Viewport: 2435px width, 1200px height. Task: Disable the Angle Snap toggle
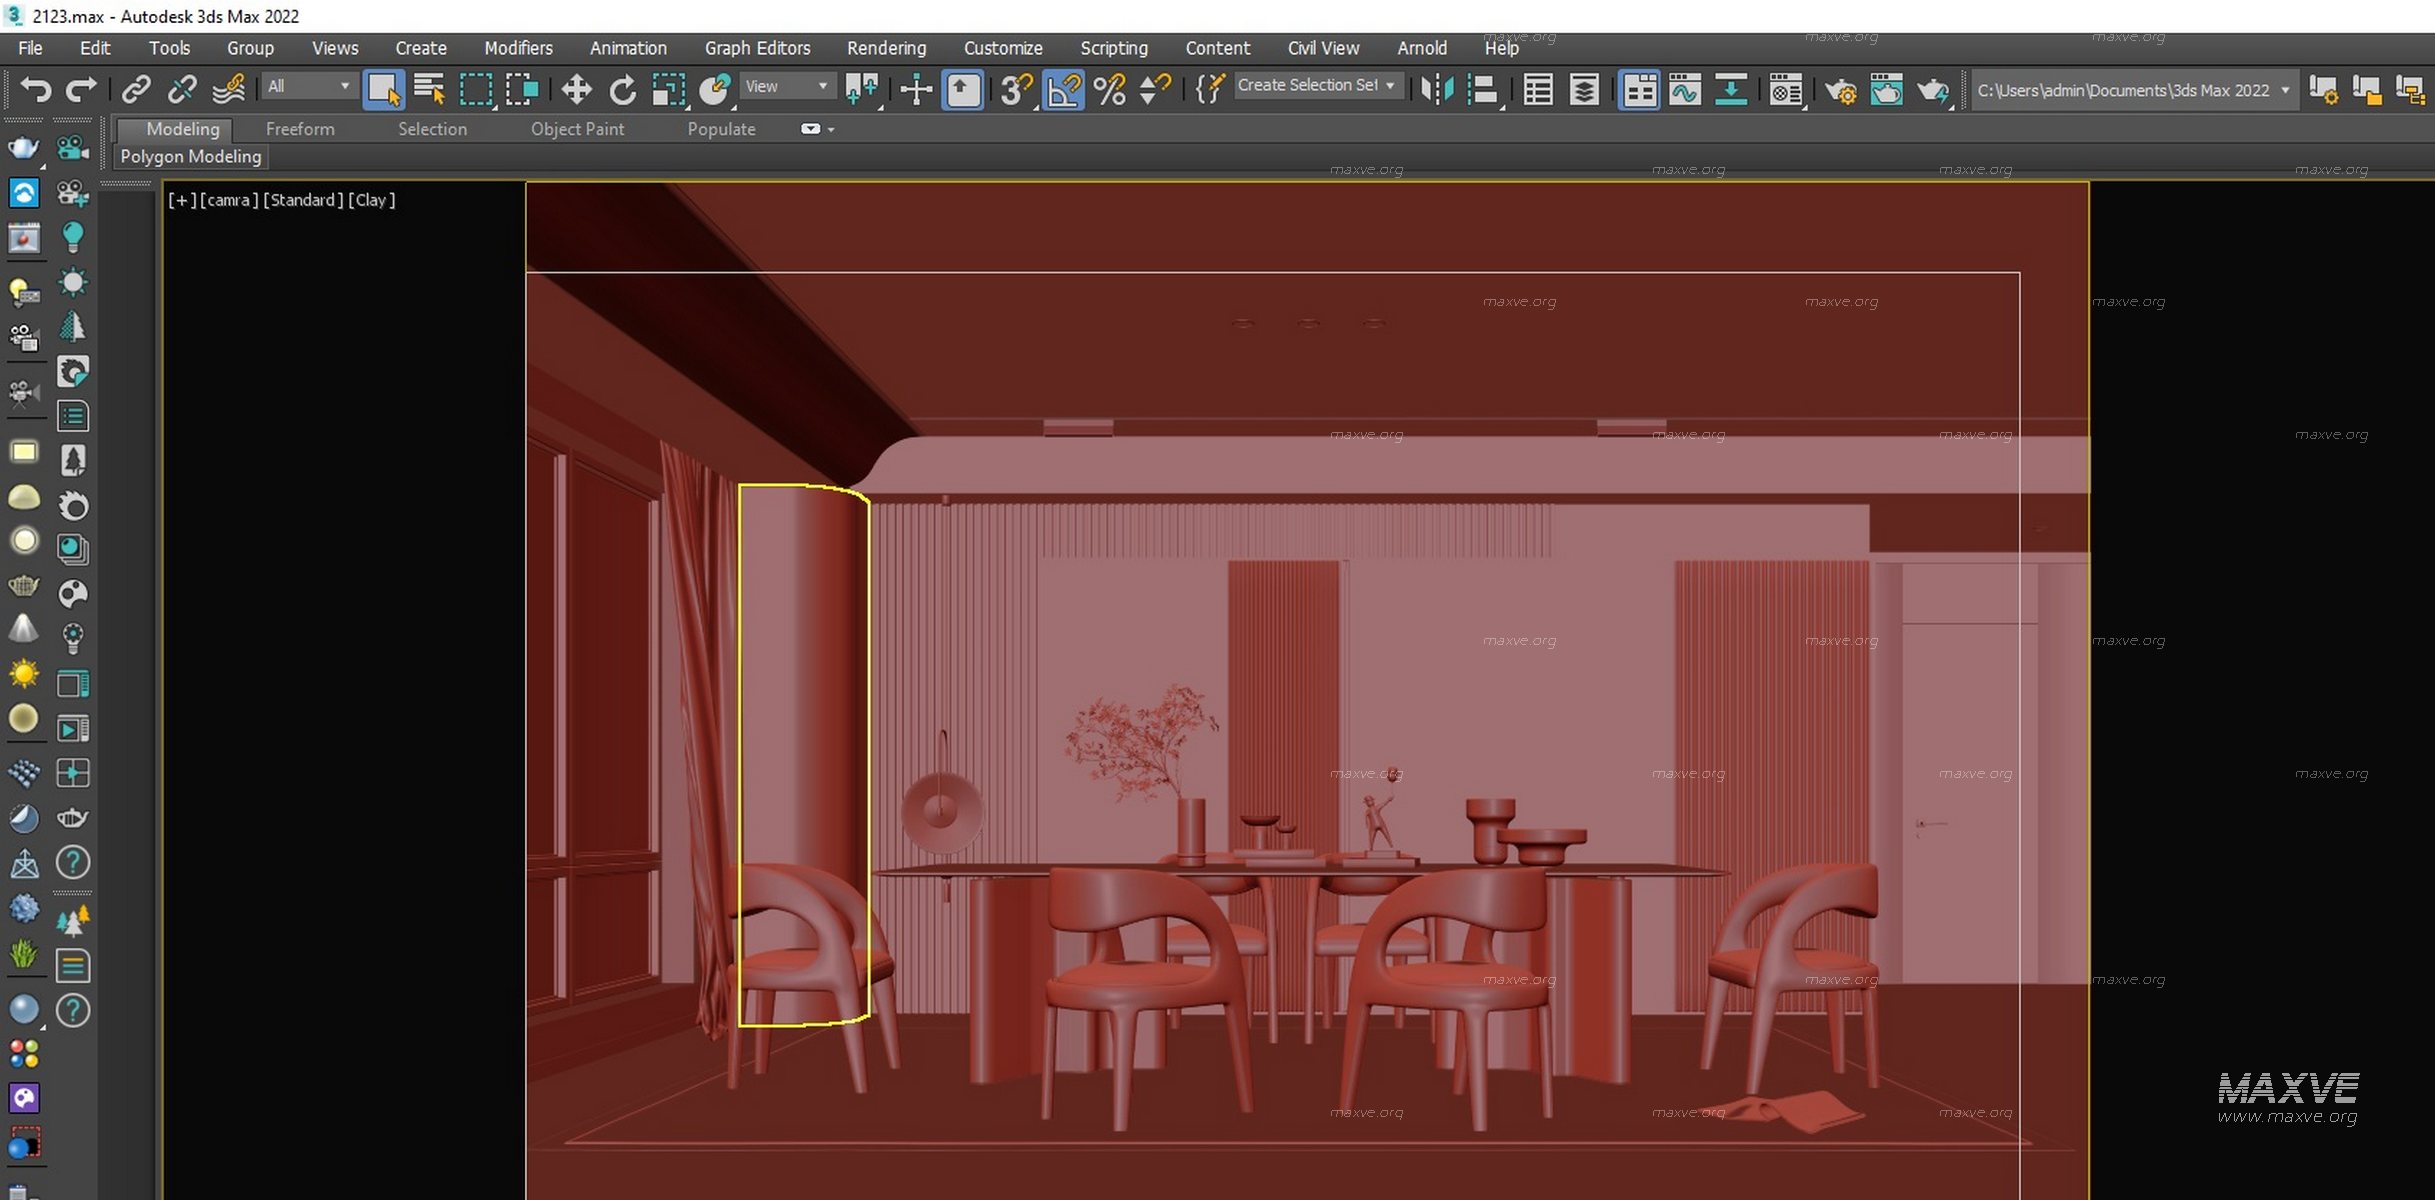point(1062,89)
